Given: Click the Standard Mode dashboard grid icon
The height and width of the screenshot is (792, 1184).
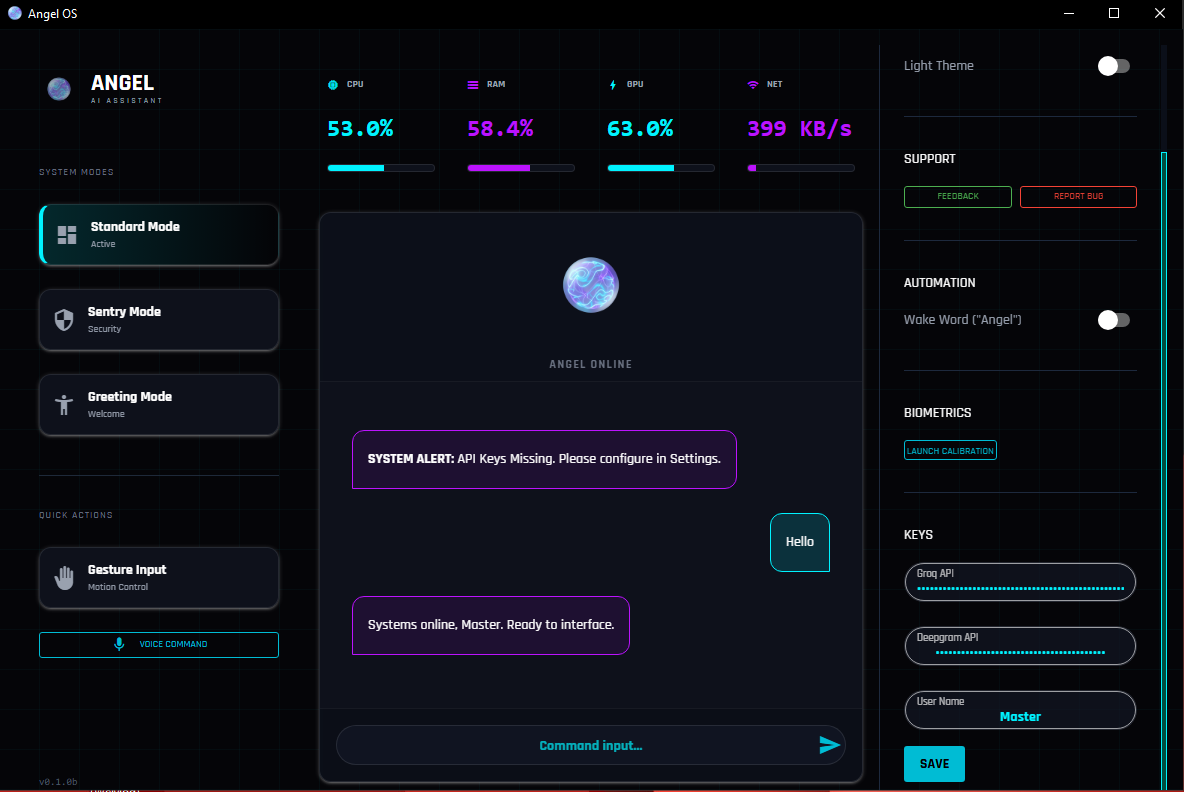Looking at the screenshot, I should pyautogui.click(x=67, y=235).
